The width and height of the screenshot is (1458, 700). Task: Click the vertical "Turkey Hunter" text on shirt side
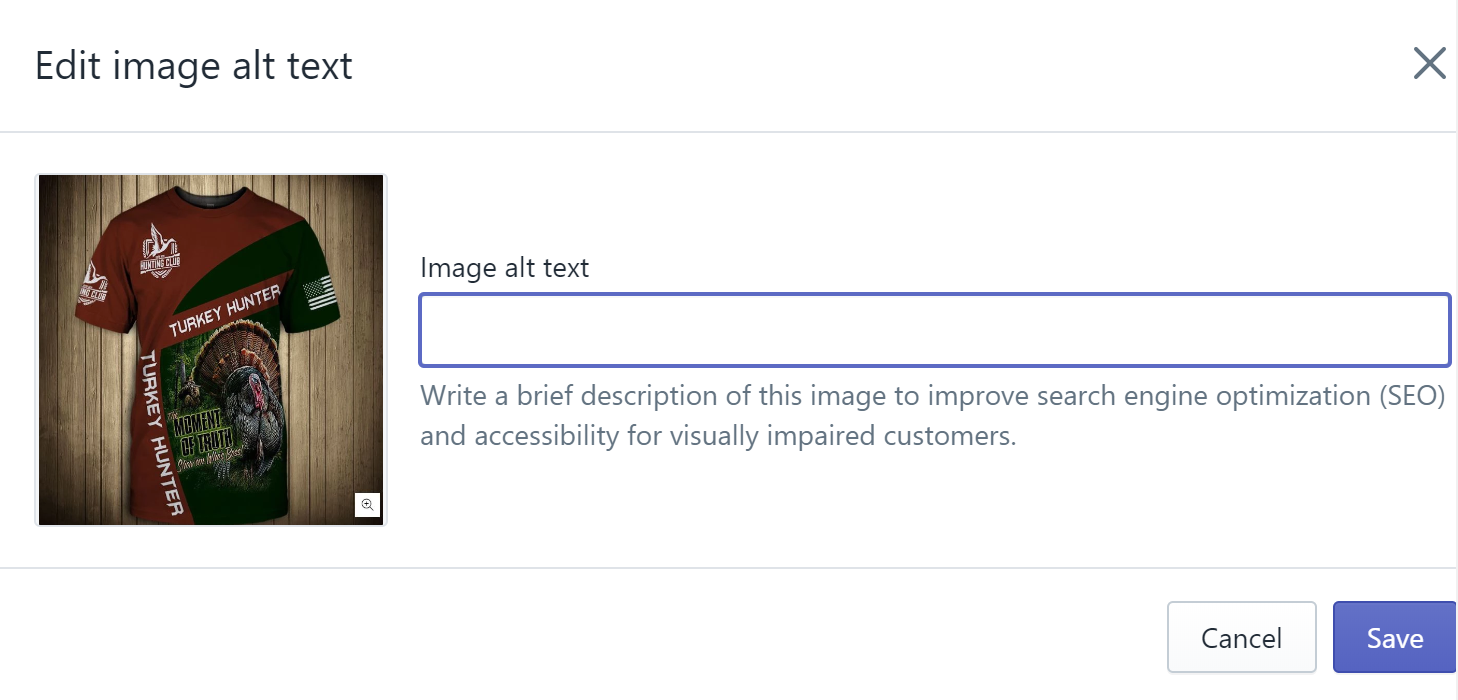[x=160, y=435]
